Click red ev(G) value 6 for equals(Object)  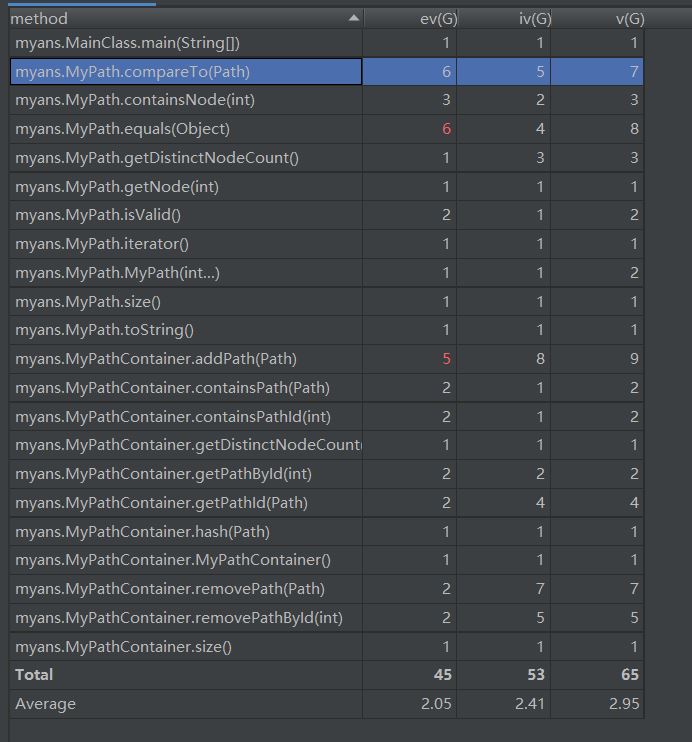point(446,129)
